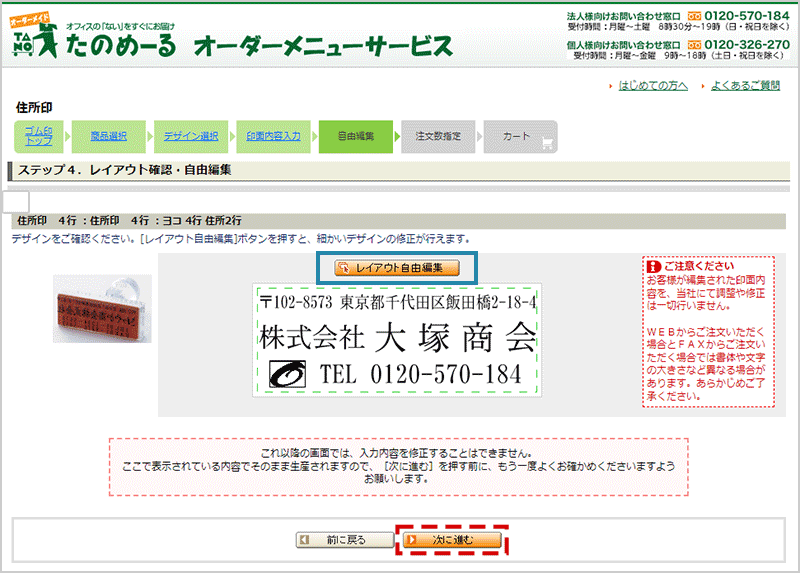Screen dimensions: 800x573
Task: Click the stamp preview logo mark
Action: pyautogui.click(x=287, y=375)
